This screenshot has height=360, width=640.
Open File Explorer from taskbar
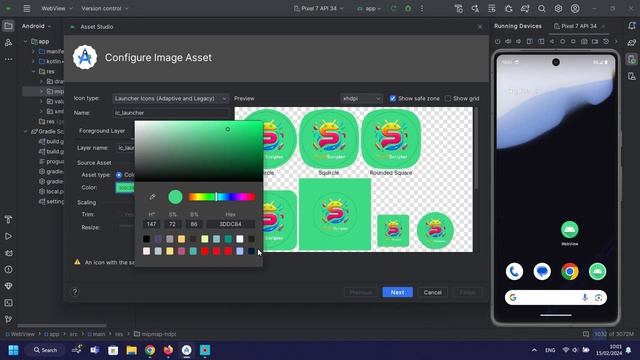131,350
